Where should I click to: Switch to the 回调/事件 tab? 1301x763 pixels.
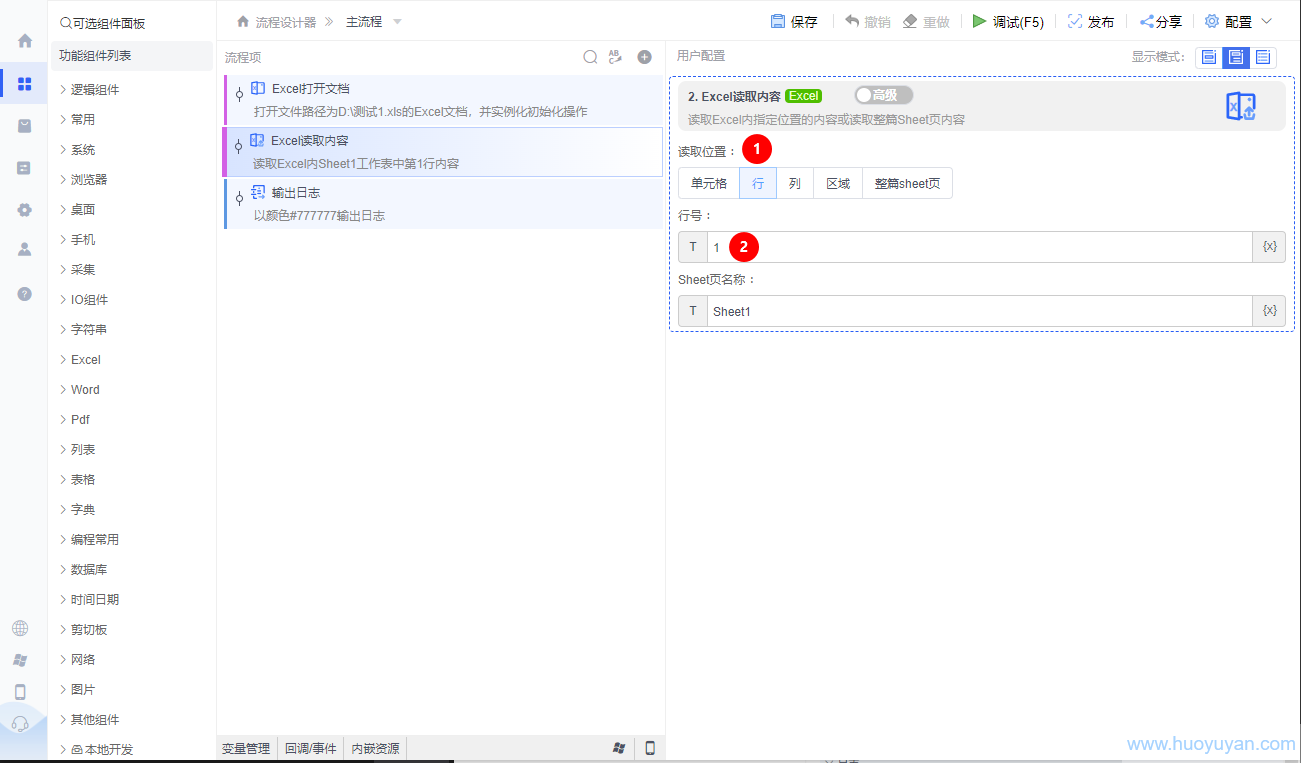[x=311, y=747]
